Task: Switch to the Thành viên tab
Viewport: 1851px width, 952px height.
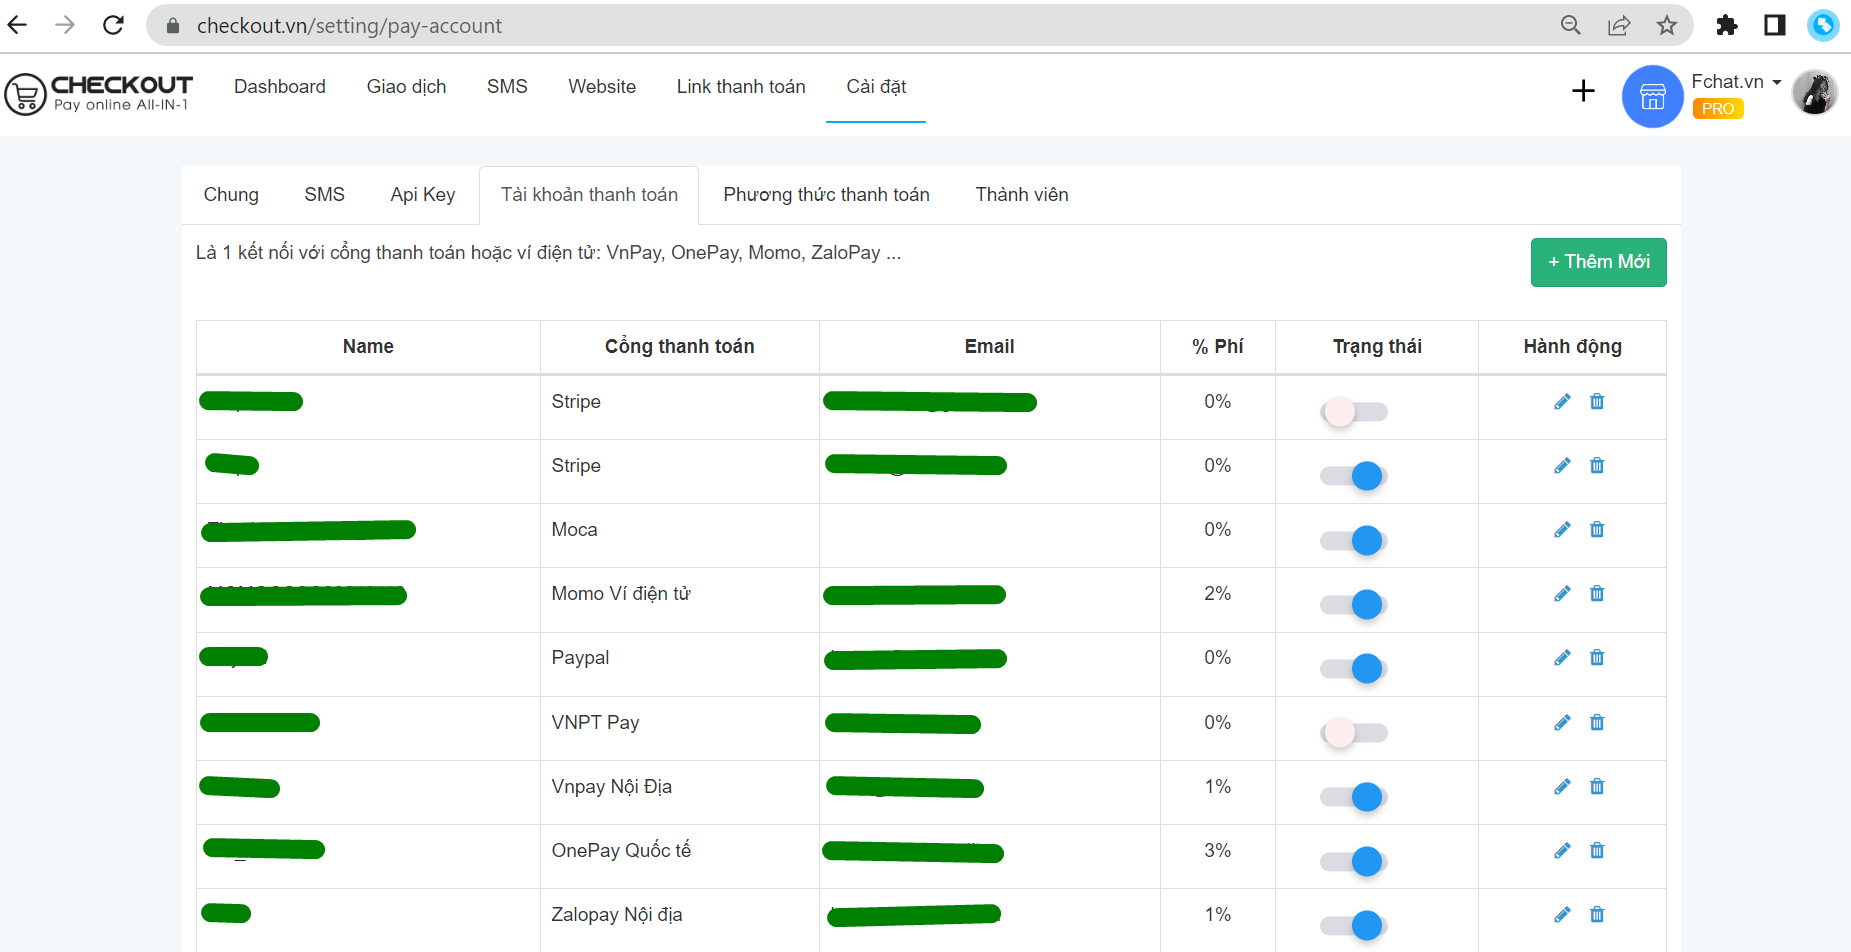Action: pos(1022,195)
